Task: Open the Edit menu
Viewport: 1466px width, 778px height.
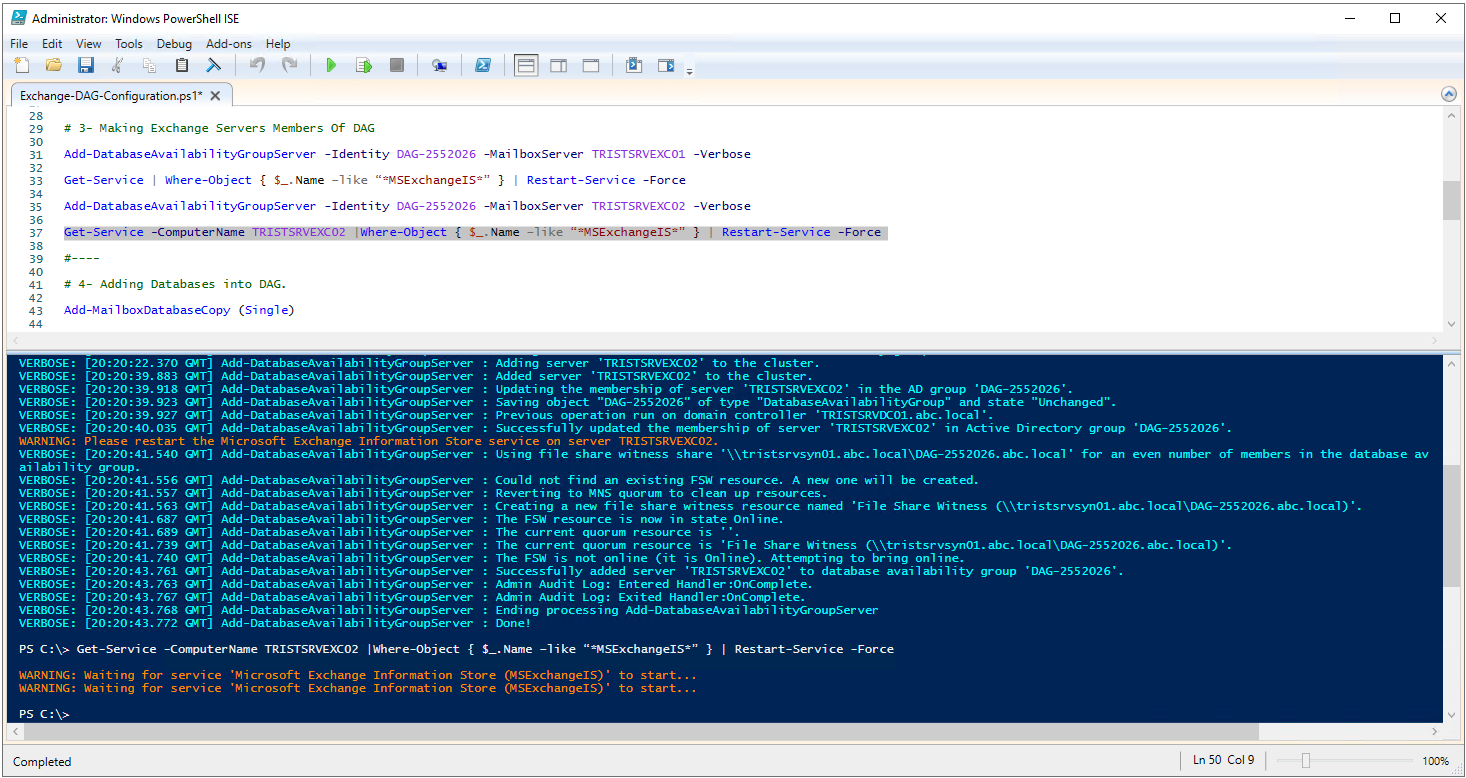Action: pyautogui.click(x=52, y=44)
